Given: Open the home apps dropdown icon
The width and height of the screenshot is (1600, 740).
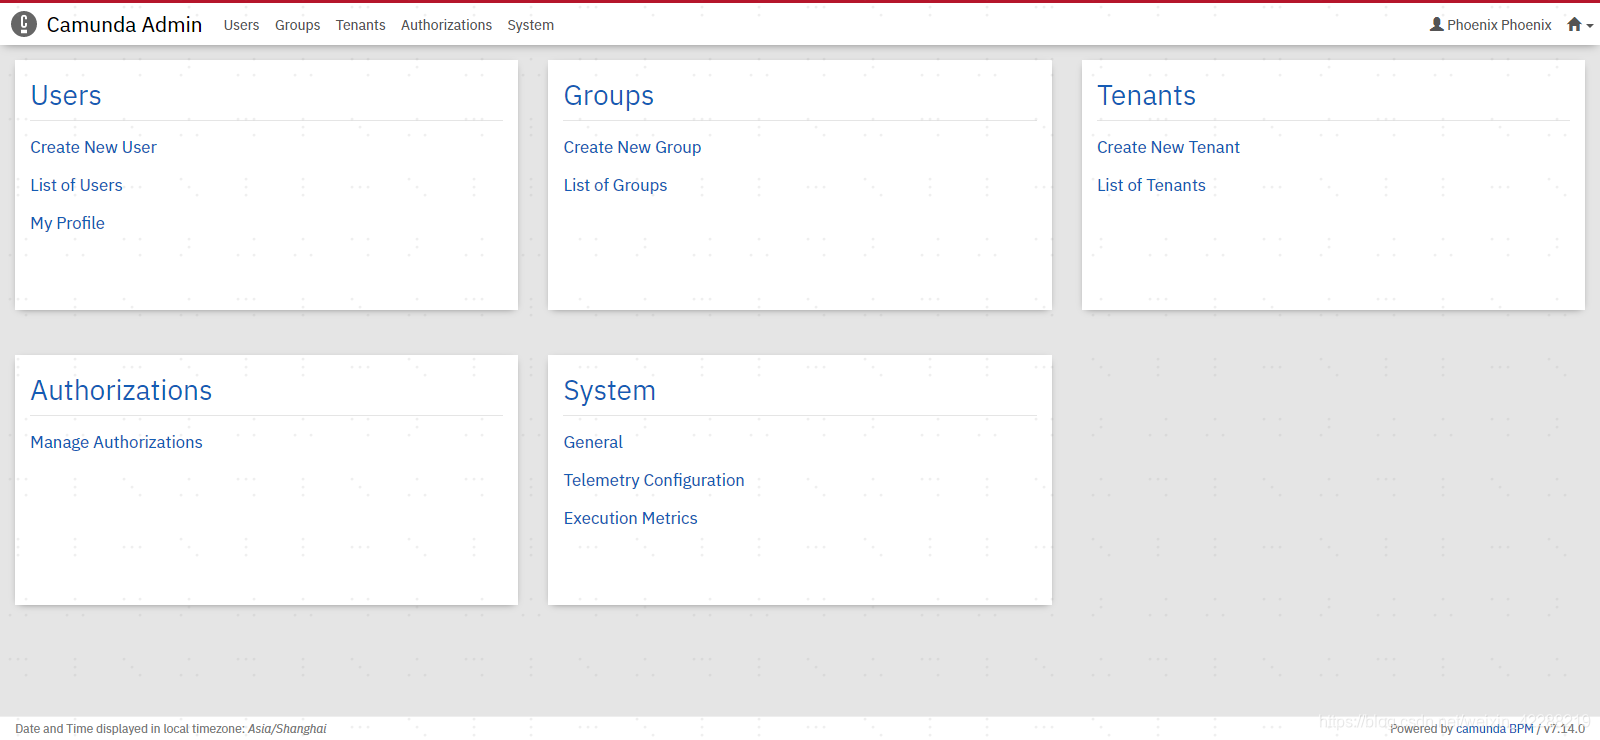Looking at the screenshot, I should coord(1580,25).
